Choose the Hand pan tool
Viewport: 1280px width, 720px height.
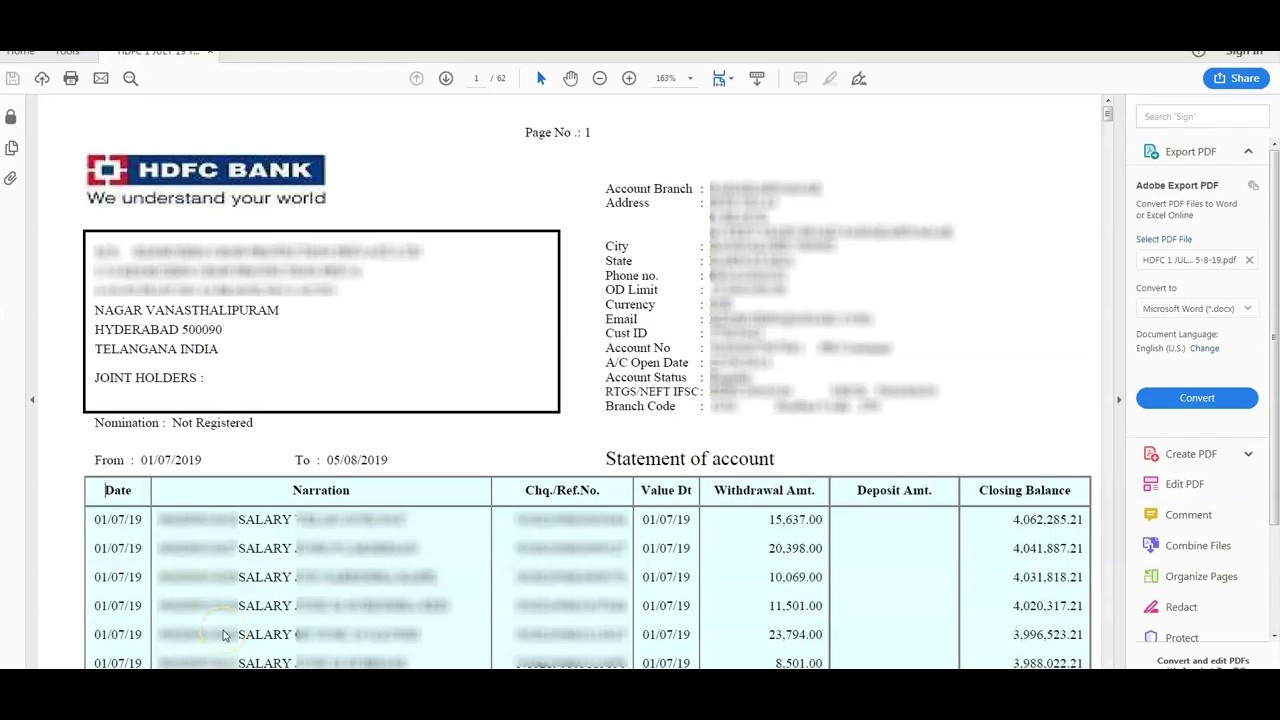(570, 78)
